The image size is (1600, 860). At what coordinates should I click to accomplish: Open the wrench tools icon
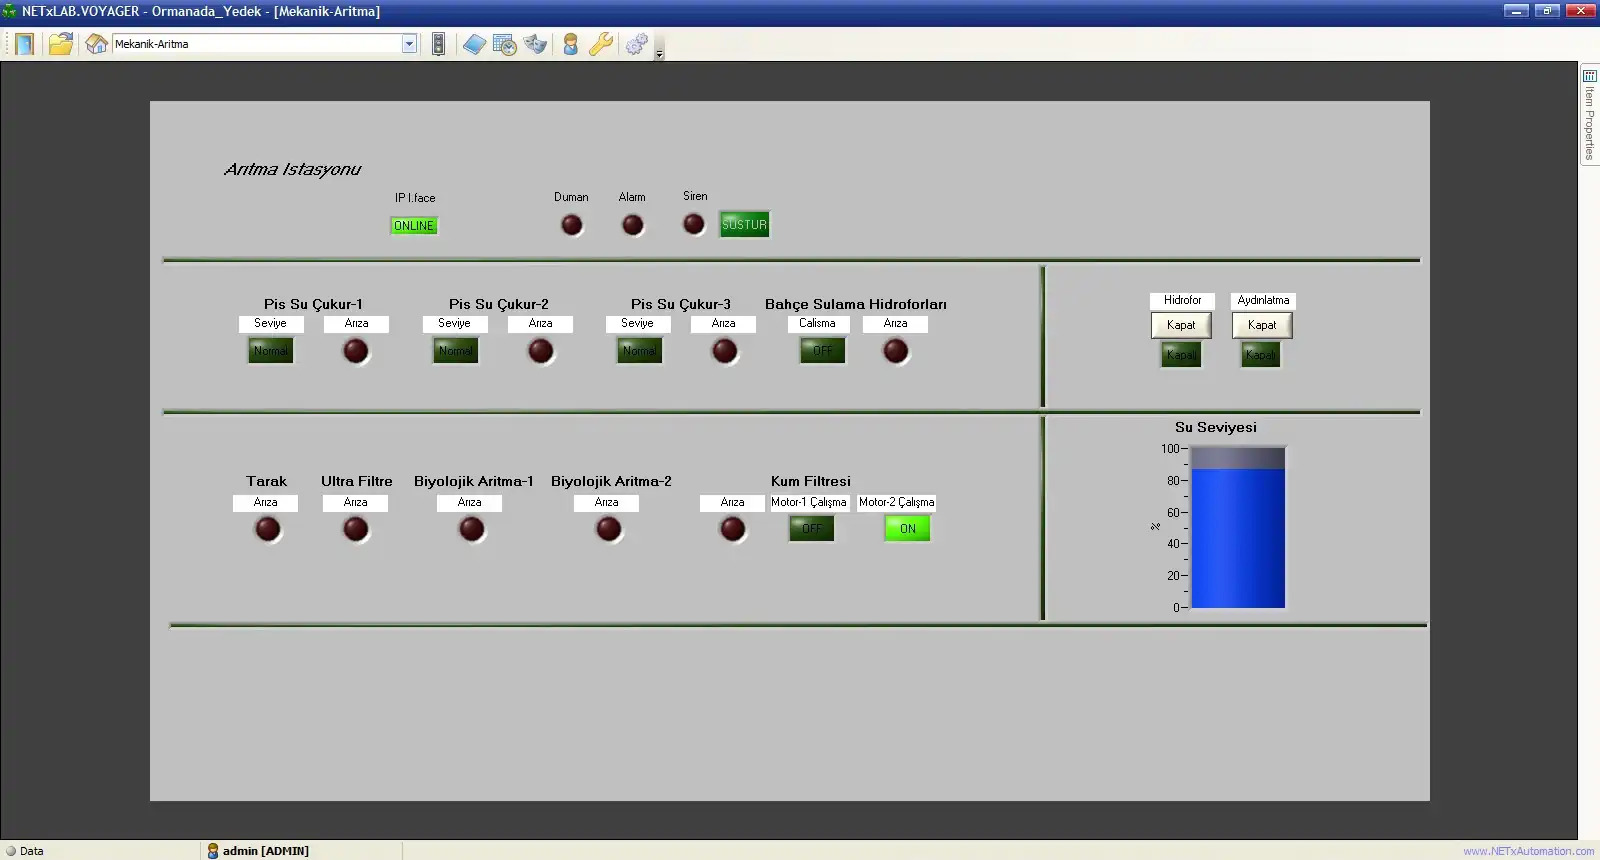pyautogui.click(x=601, y=44)
